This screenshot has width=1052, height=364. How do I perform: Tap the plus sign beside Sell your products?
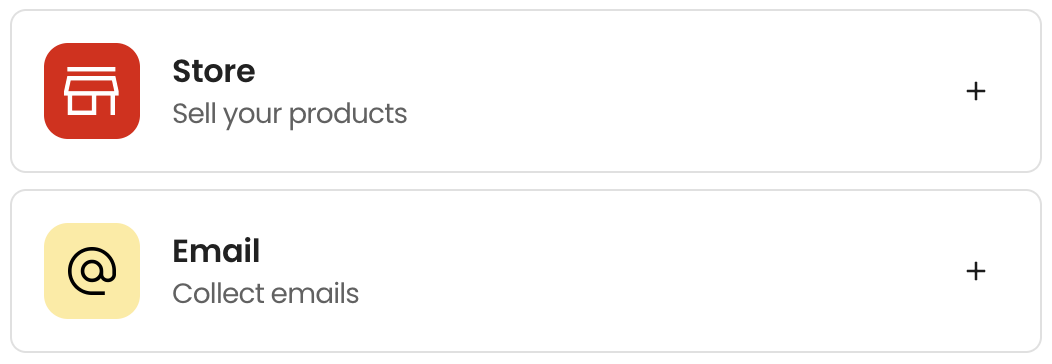point(976,91)
